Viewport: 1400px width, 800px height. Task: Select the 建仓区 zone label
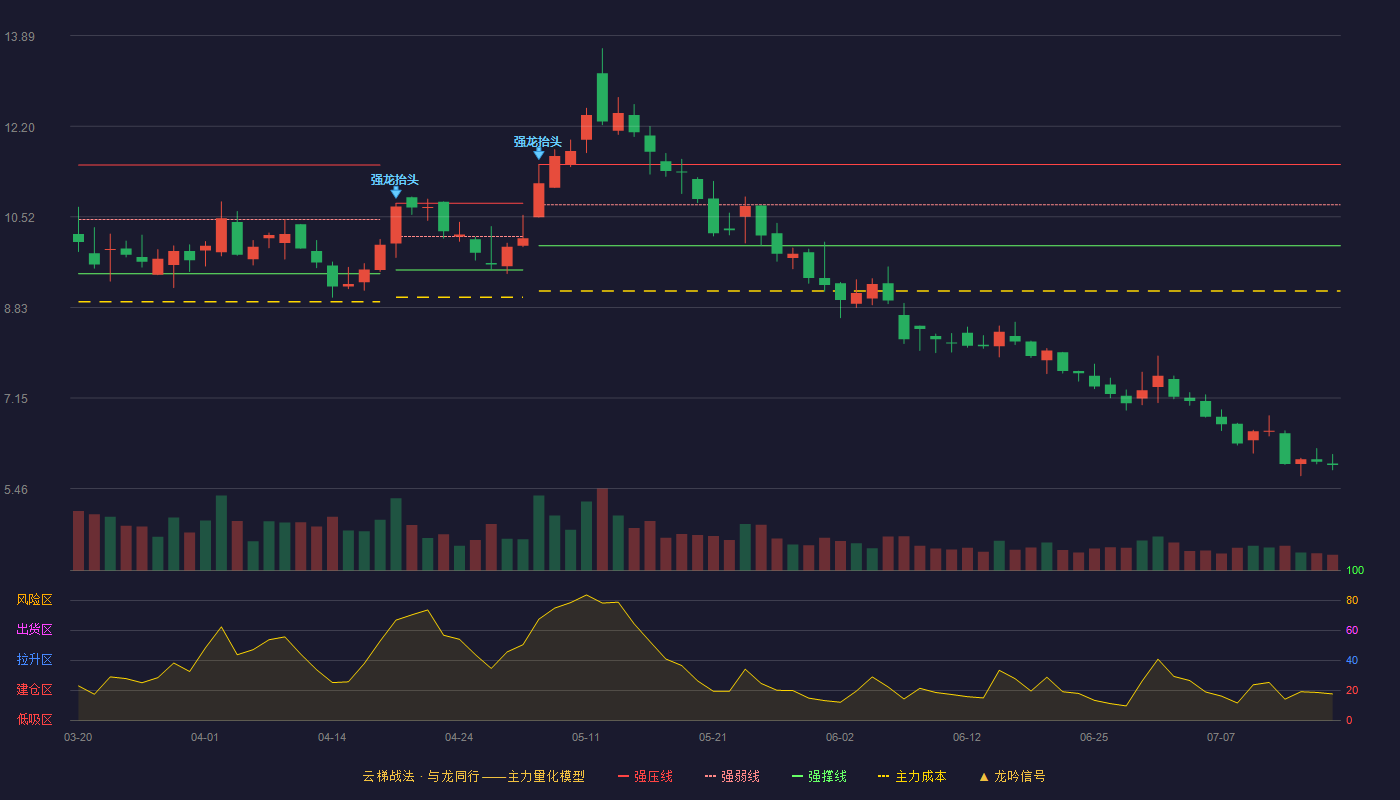(34, 690)
